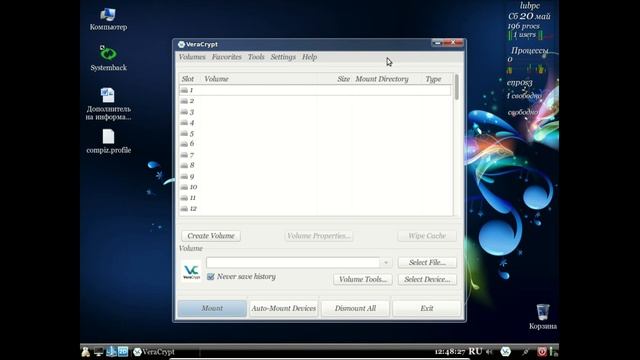Open the Дополнитель на информа... document icon
Screen dimensions: 640x360
(108, 104)
